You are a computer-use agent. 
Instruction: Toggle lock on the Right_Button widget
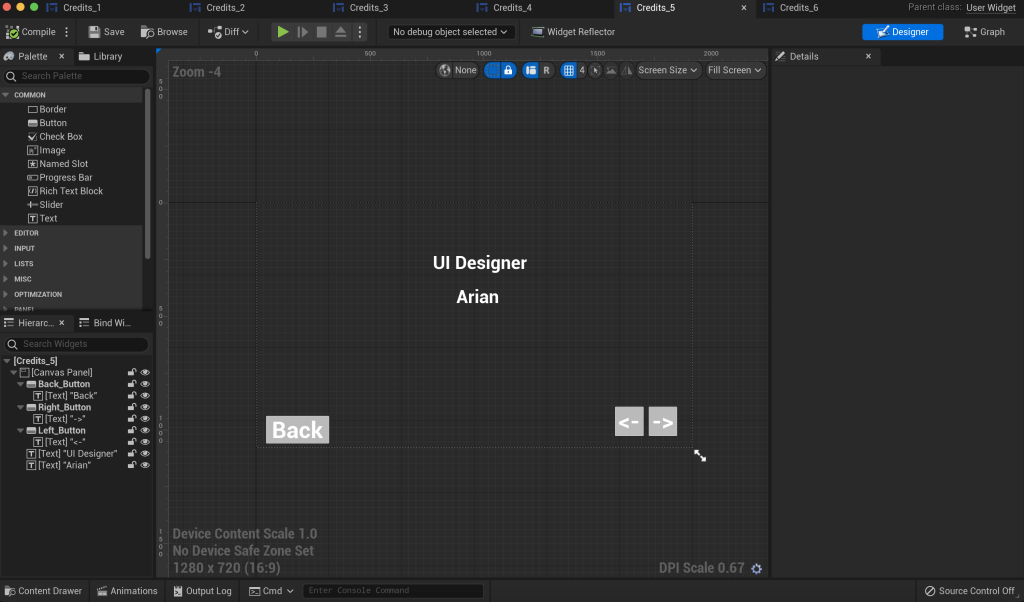[x=131, y=407]
